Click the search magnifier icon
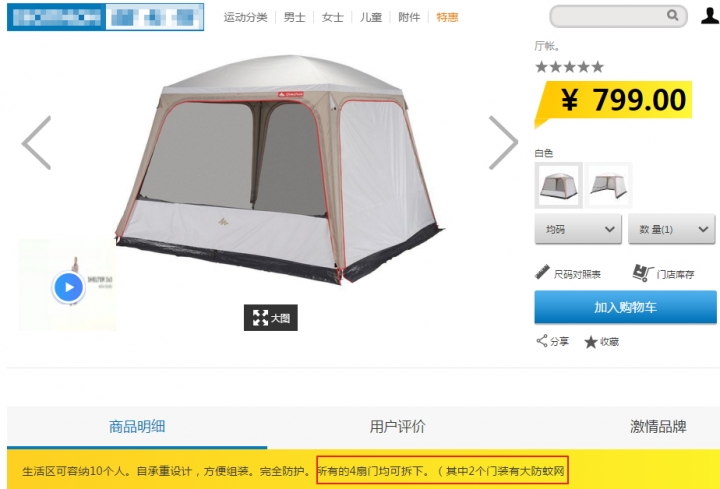The height and width of the screenshot is (489, 720). coord(672,15)
